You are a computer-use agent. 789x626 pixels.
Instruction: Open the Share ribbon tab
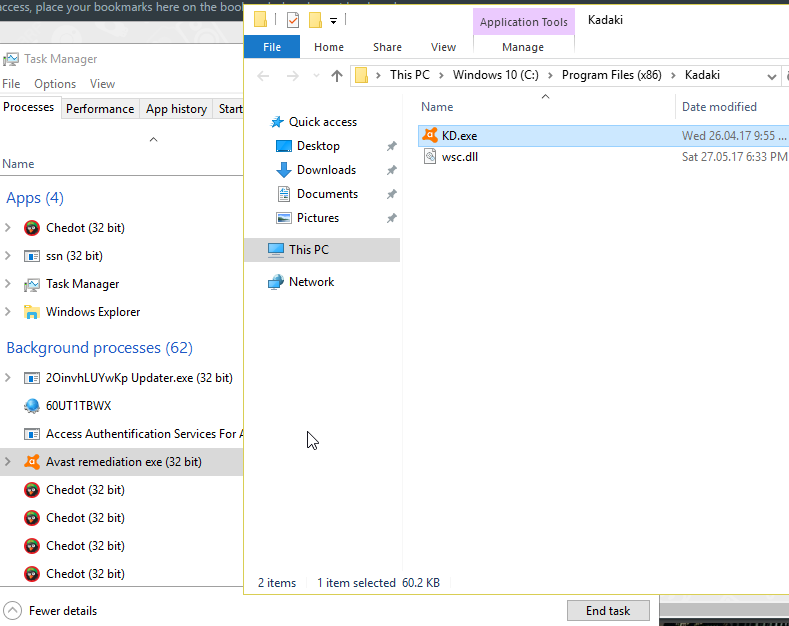[x=387, y=47]
